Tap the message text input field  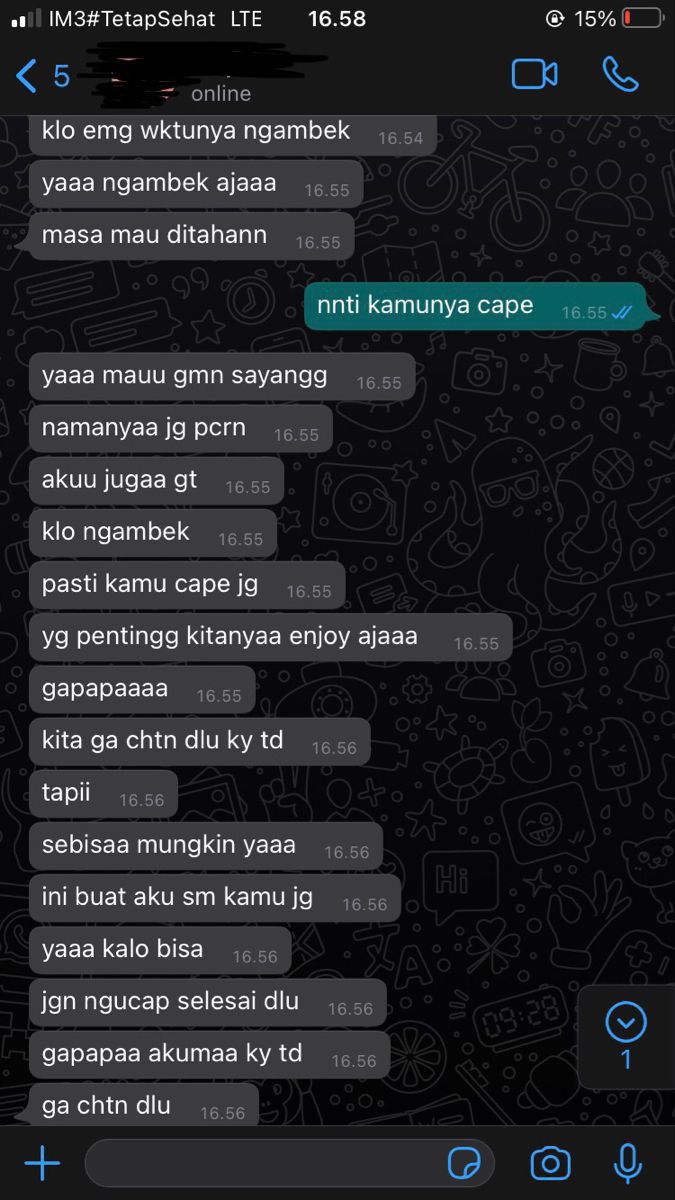(290, 1163)
